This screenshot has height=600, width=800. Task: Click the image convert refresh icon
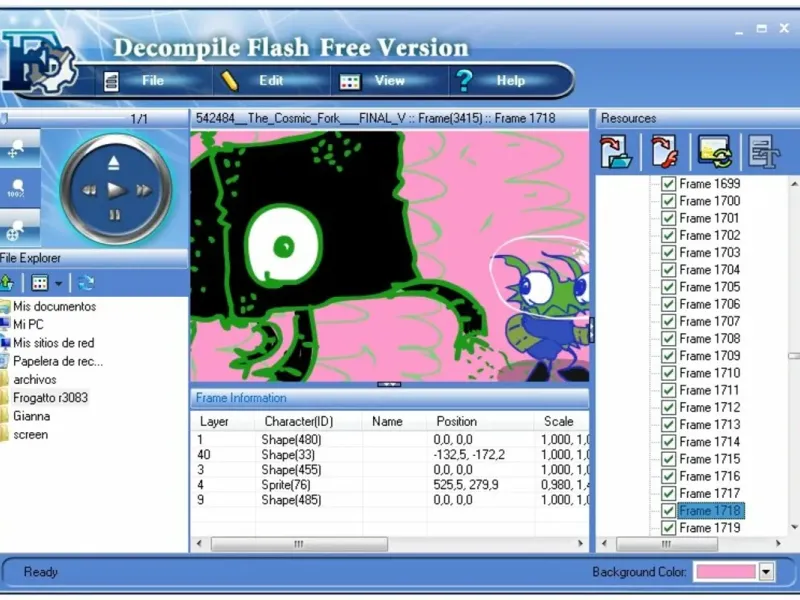(714, 152)
